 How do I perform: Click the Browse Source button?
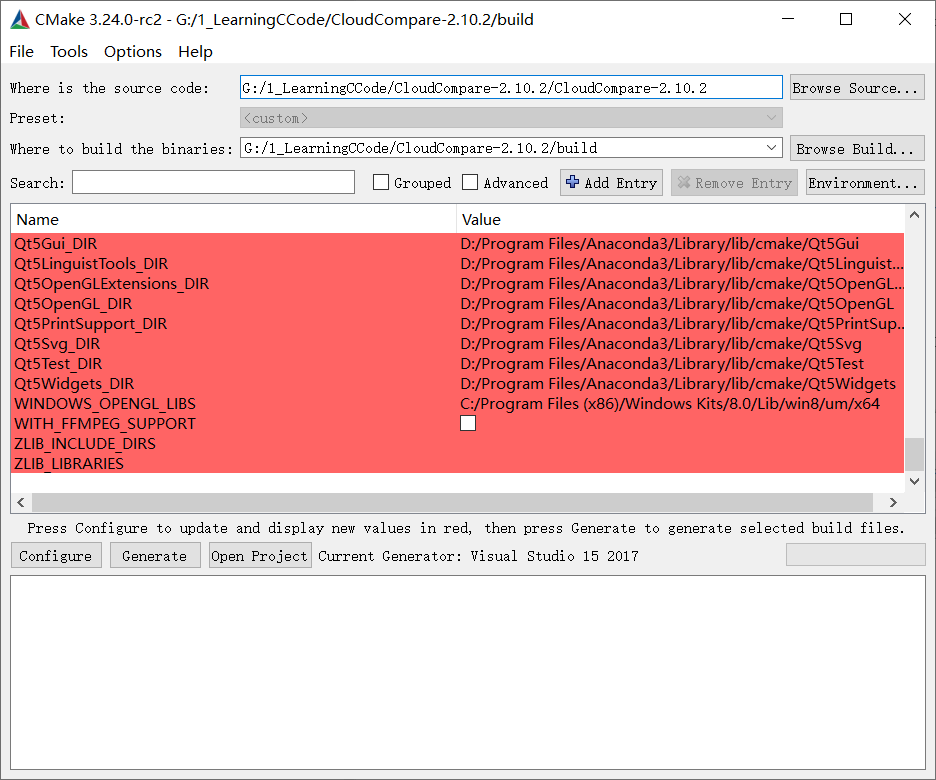(x=857, y=88)
